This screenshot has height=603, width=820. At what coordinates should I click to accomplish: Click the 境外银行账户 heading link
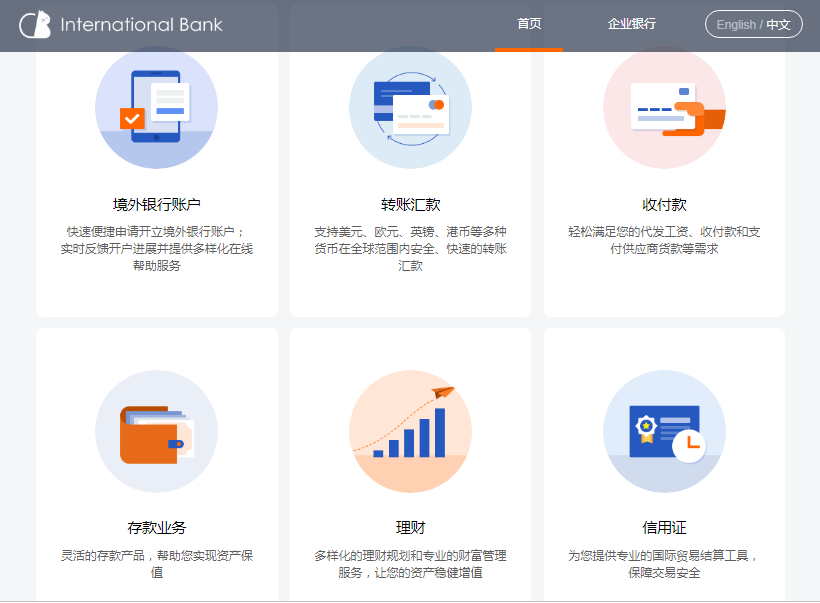(156, 204)
